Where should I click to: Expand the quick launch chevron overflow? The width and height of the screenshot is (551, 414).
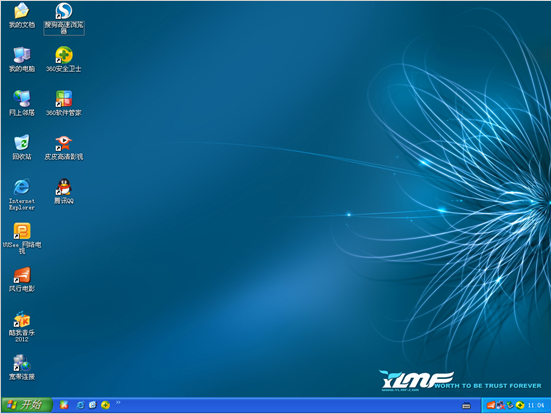click(118, 402)
